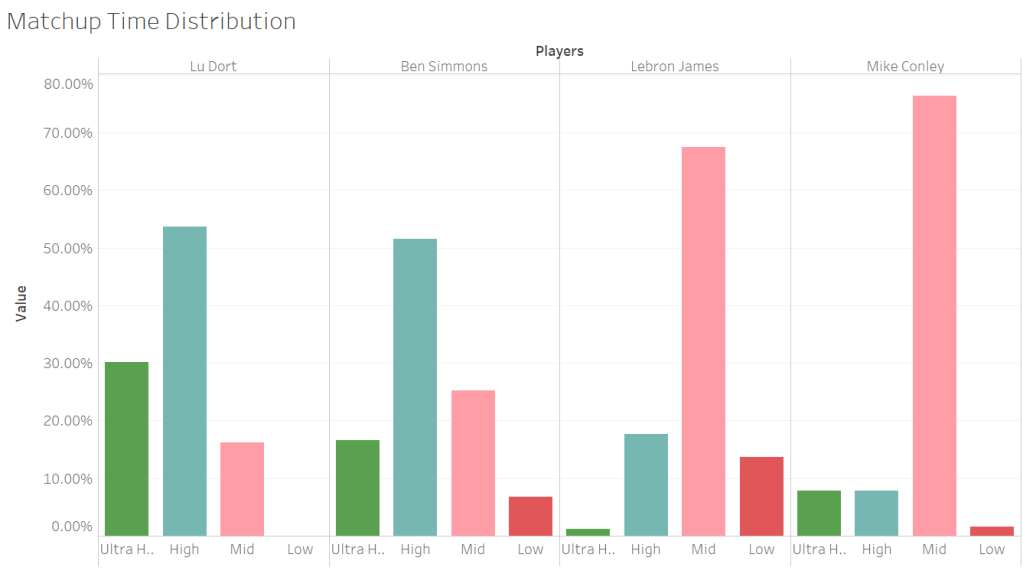Select Ben Simmons' pink Mid bar

point(473,462)
